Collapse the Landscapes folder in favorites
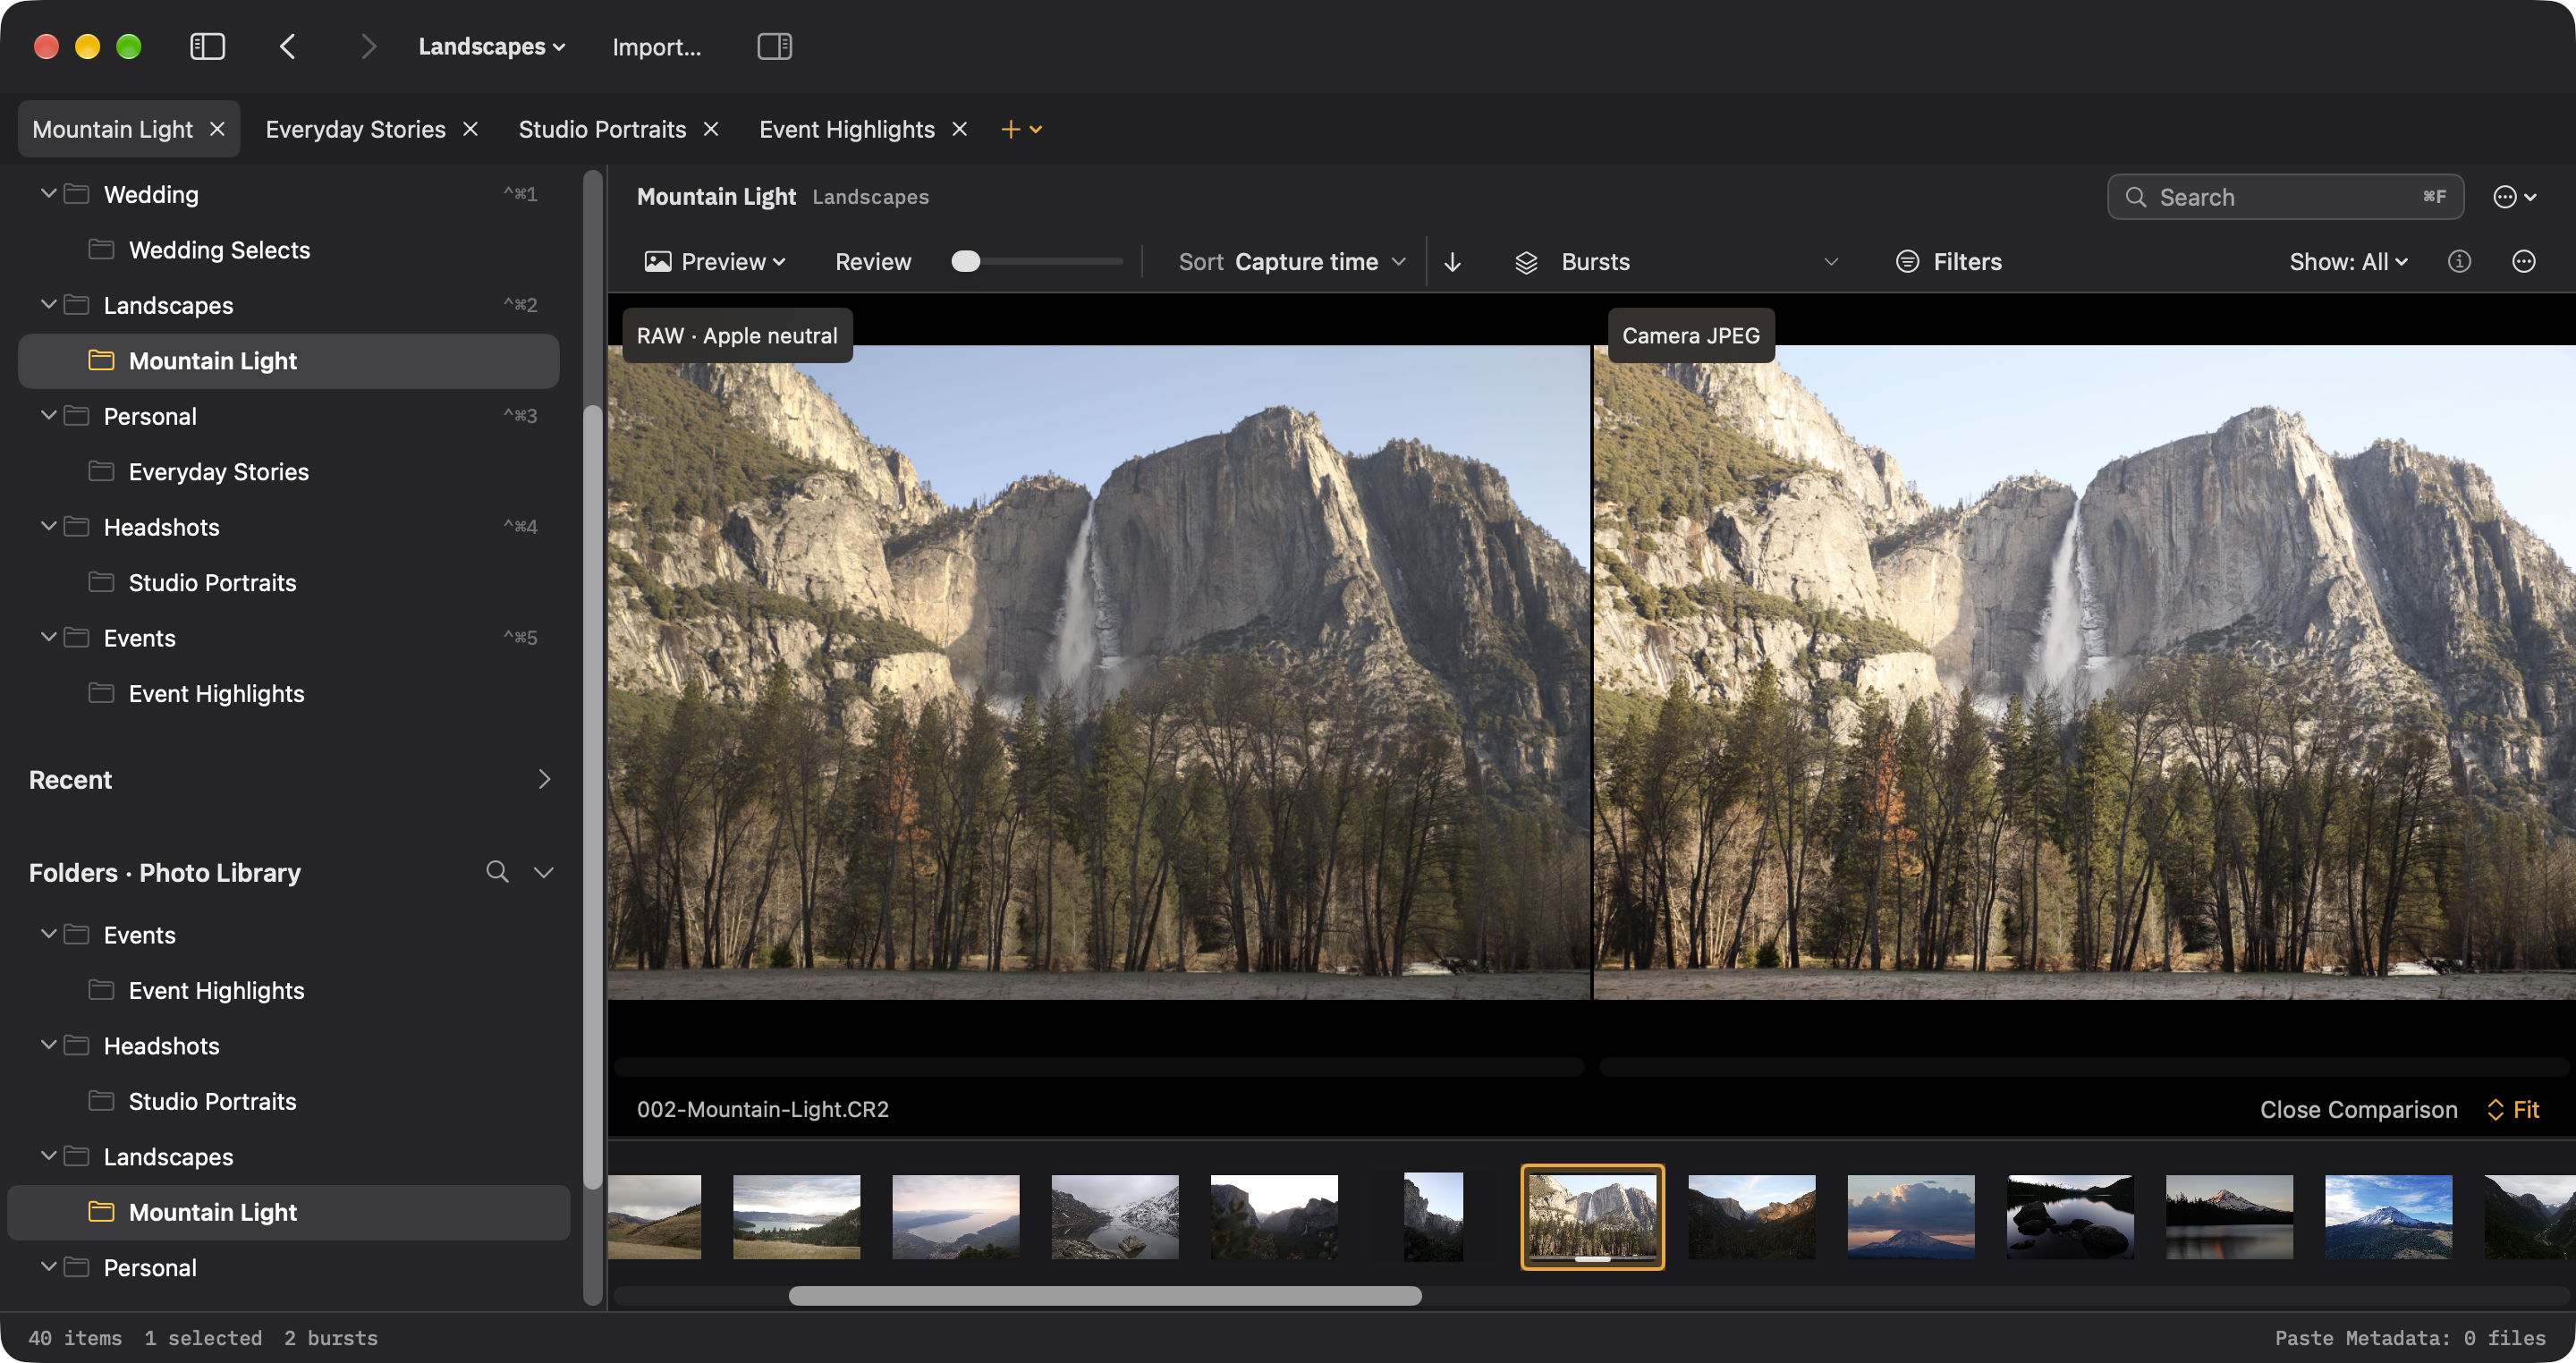This screenshot has width=2576, height=1363. point(48,304)
